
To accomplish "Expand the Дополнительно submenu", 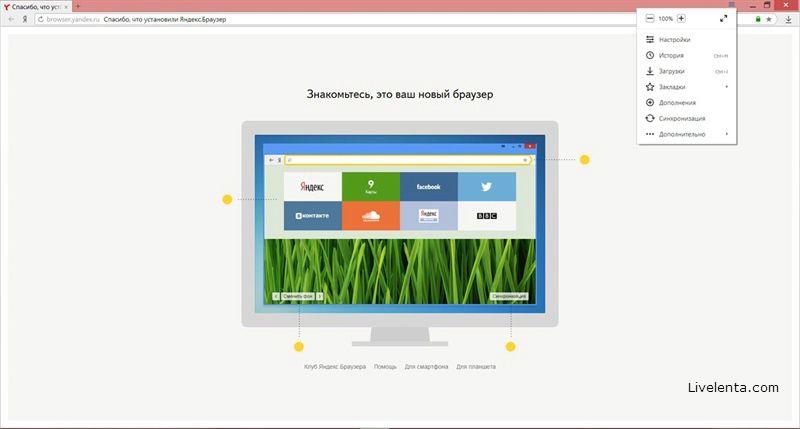I will pos(687,134).
